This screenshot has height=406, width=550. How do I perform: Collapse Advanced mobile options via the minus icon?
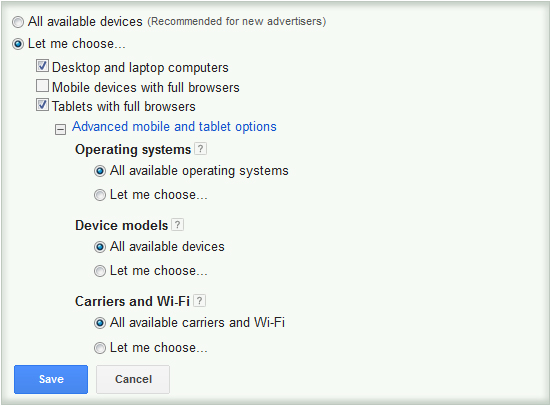click(x=60, y=129)
